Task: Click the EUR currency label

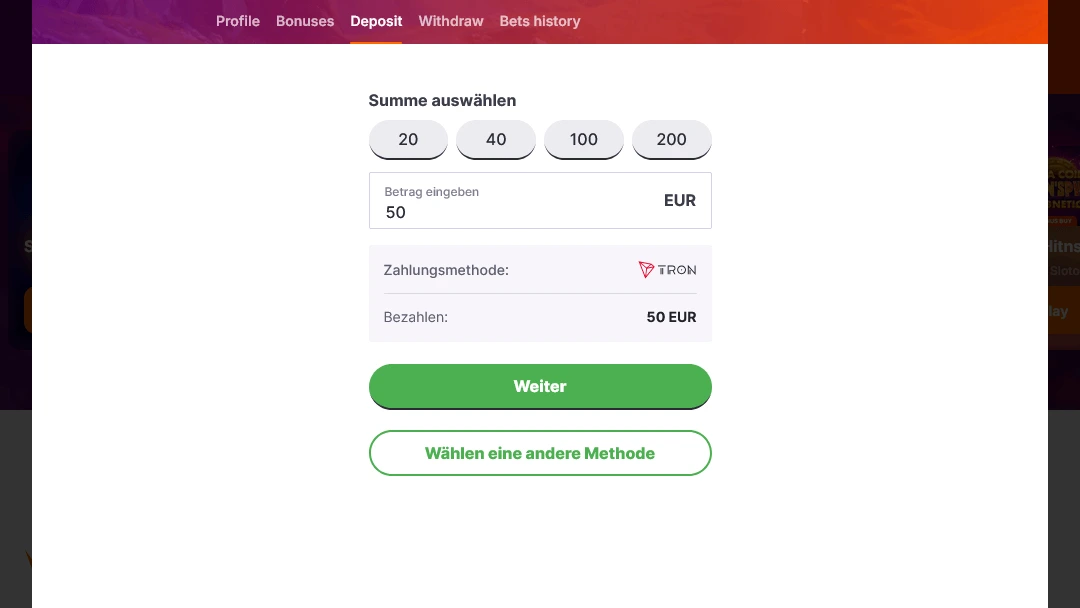Action: tap(680, 200)
